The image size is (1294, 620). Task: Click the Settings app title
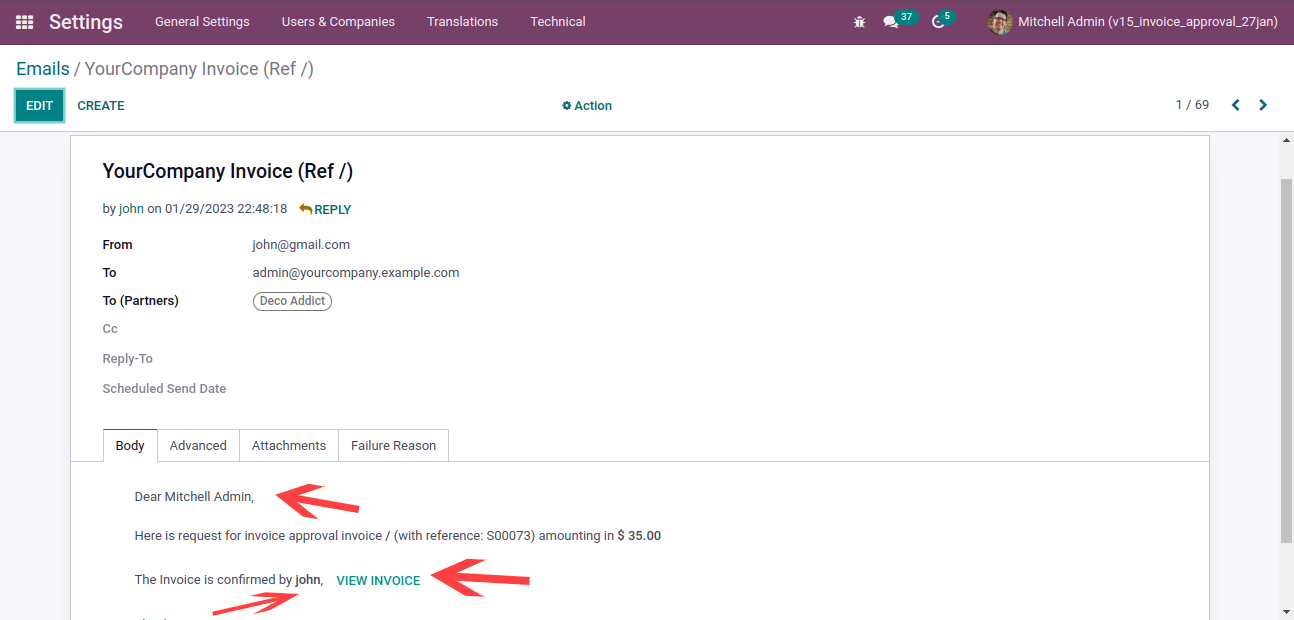click(86, 22)
